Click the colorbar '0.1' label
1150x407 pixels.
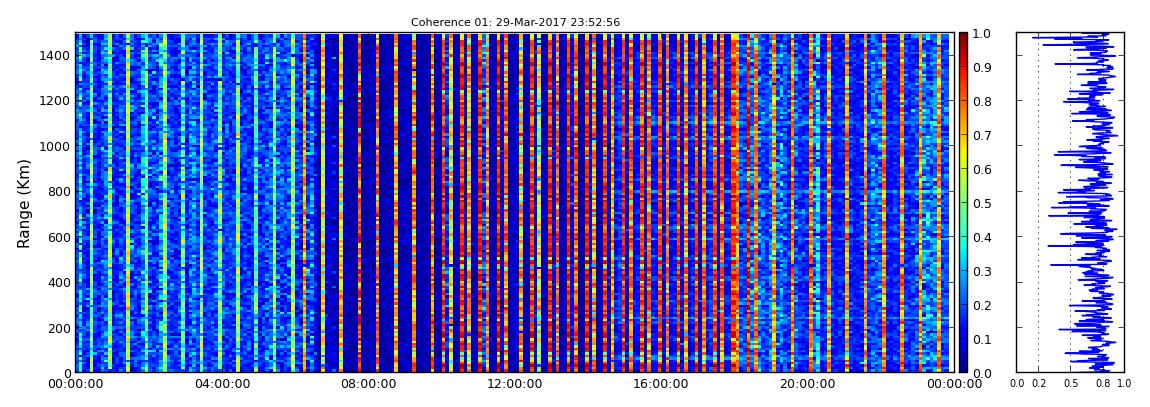(981, 339)
